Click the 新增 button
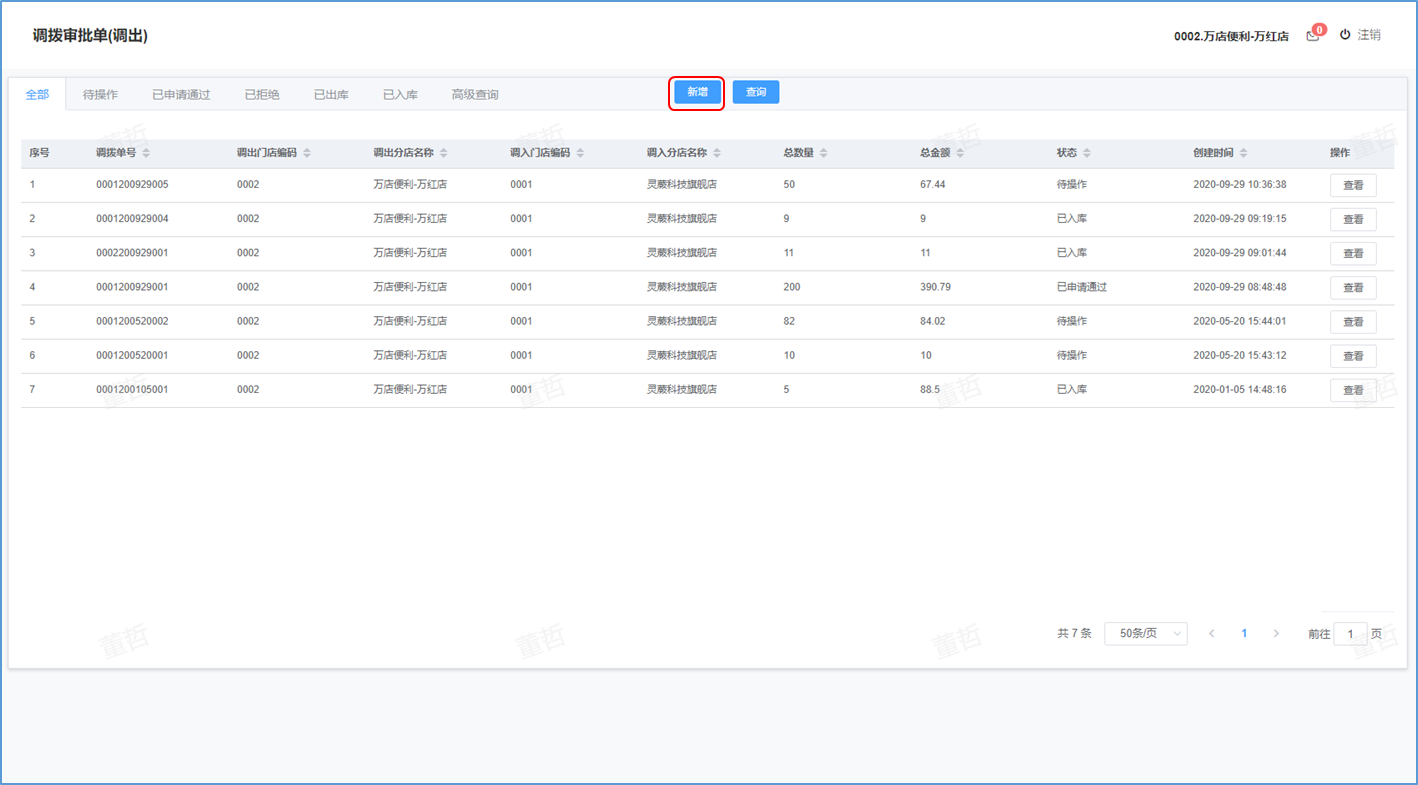 click(697, 92)
